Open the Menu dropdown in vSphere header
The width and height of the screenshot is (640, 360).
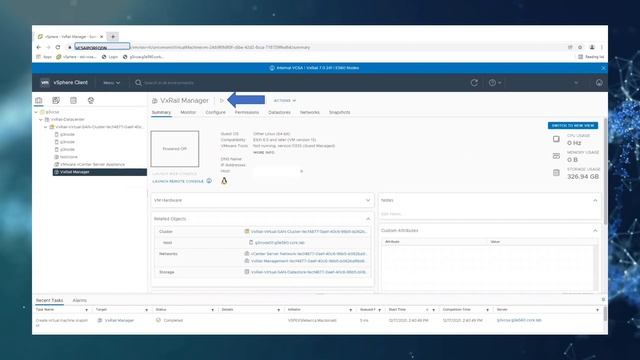[x=111, y=83]
